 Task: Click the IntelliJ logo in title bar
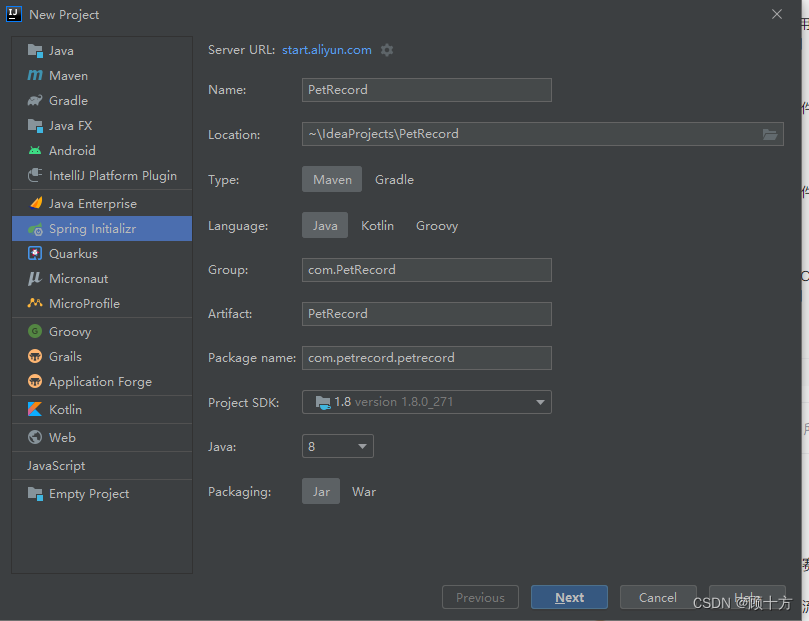click(14, 14)
